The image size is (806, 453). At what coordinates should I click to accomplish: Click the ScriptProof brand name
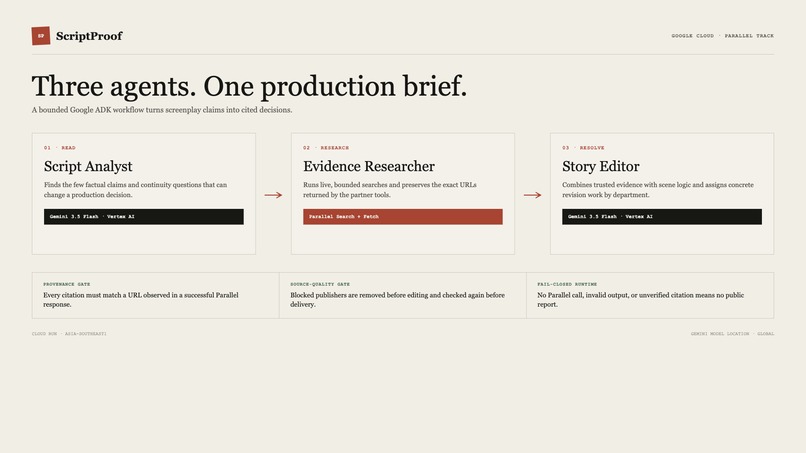pyautogui.click(x=89, y=36)
